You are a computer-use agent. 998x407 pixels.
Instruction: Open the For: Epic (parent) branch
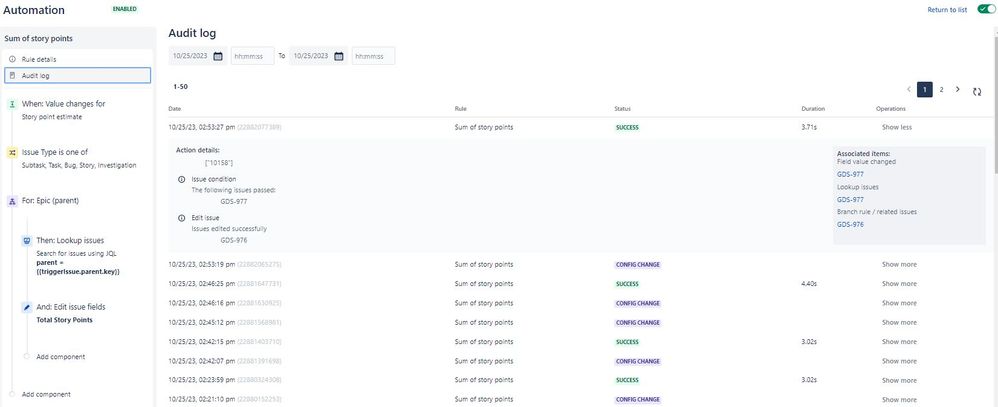click(50, 201)
